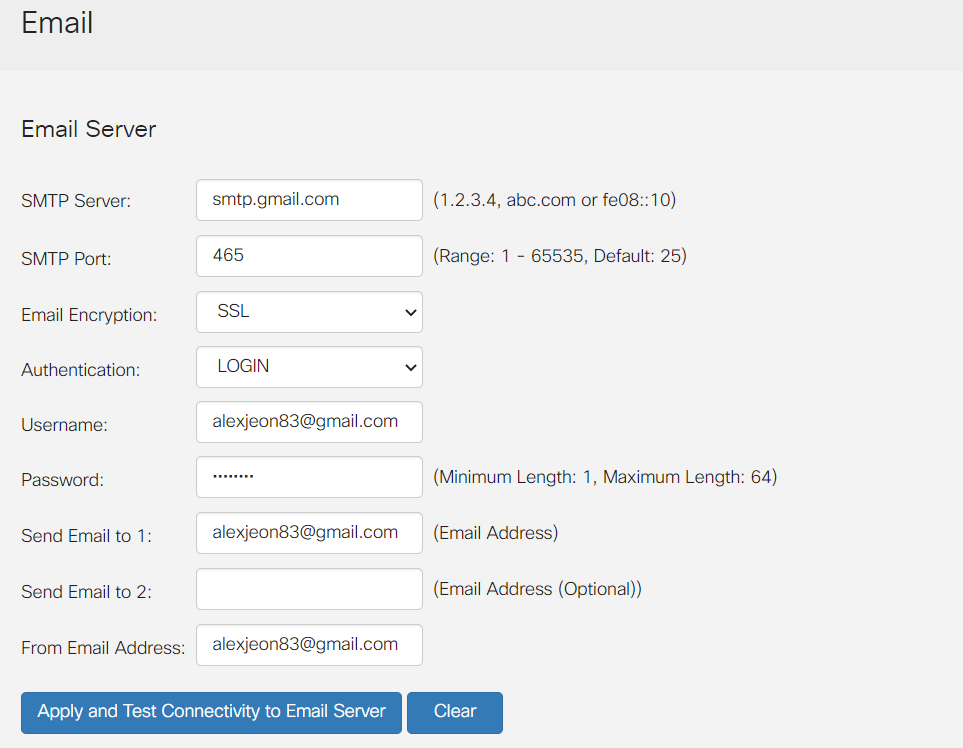Open the Email Encryption dropdown set to SSL
The width and height of the screenshot is (963, 748).
(x=309, y=312)
